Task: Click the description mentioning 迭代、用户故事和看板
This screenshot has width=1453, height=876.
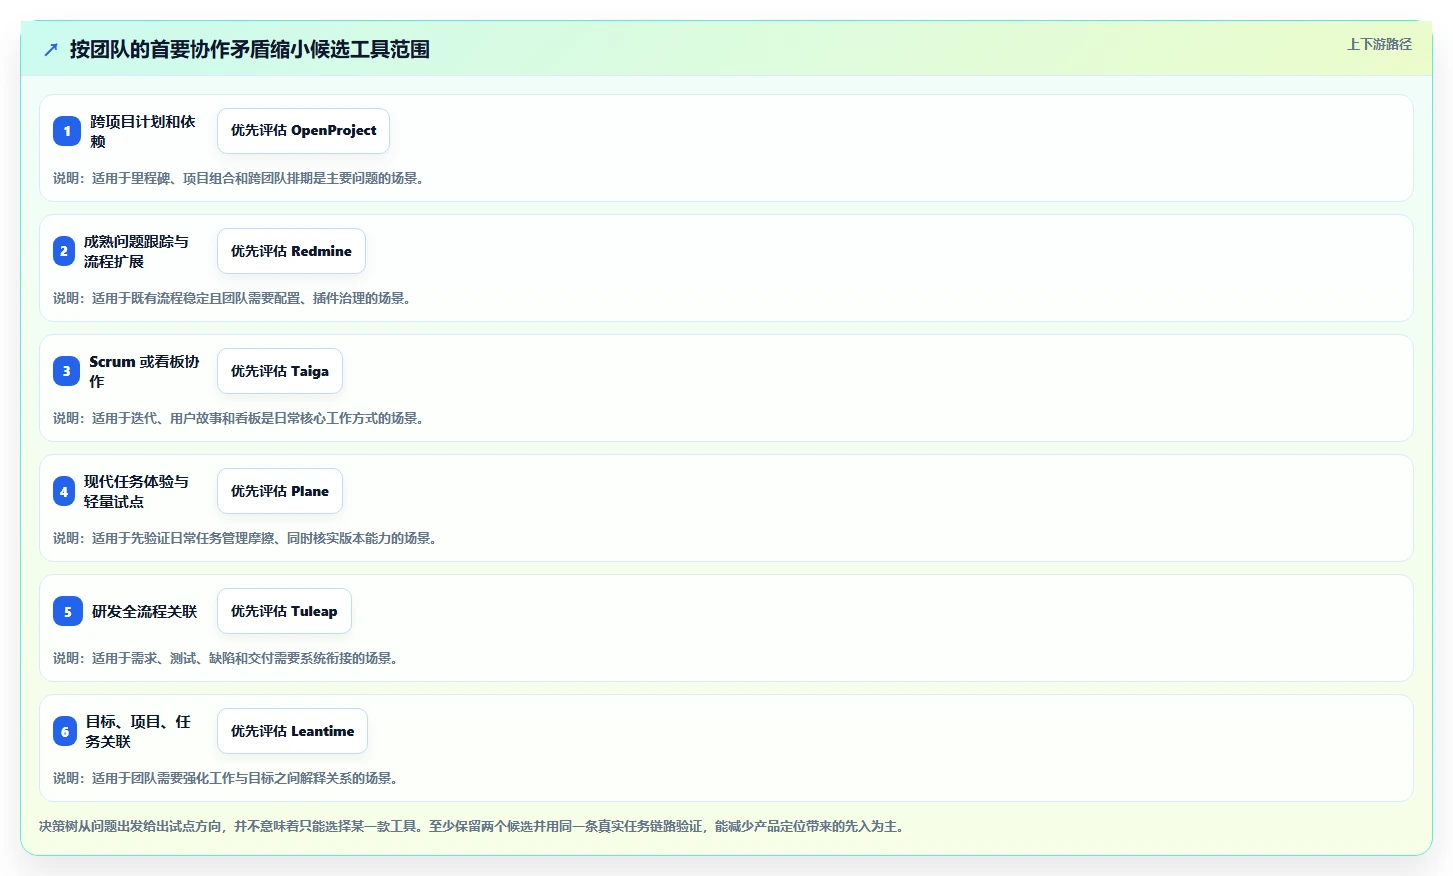Action: (x=241, y=418)
